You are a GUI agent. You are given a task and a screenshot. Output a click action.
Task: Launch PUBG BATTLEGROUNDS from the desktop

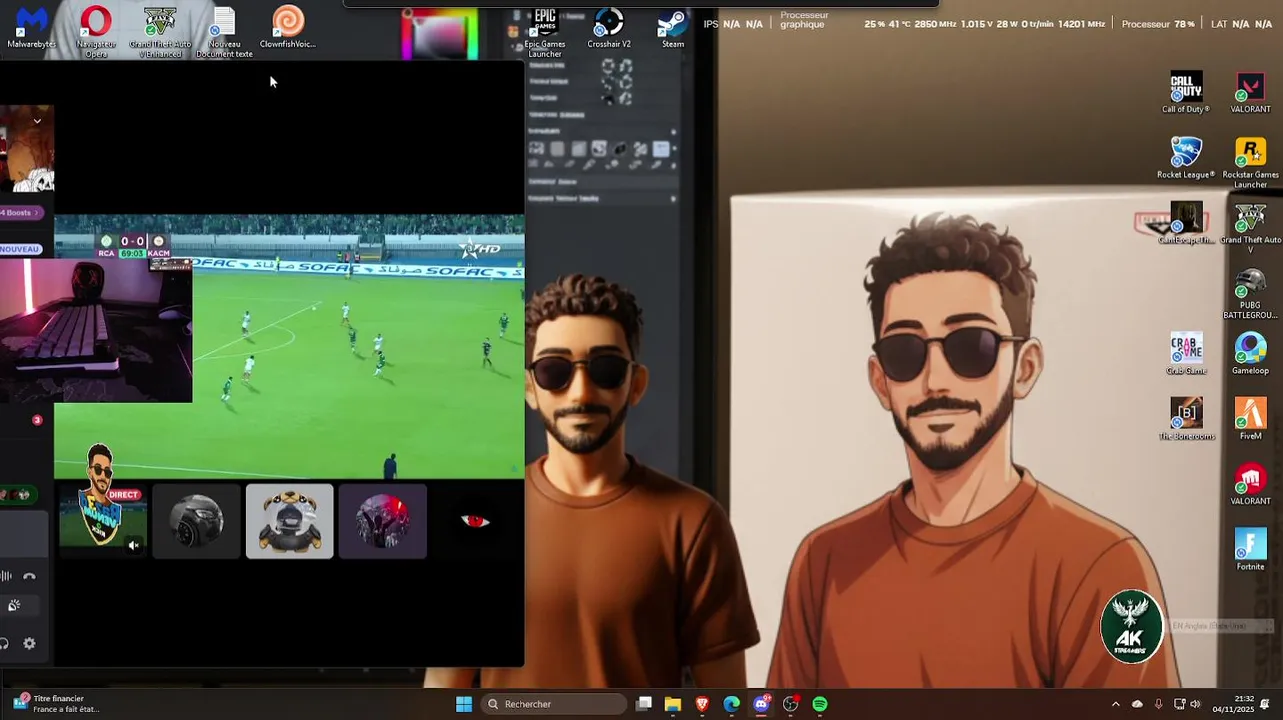tap(1250, 294)
